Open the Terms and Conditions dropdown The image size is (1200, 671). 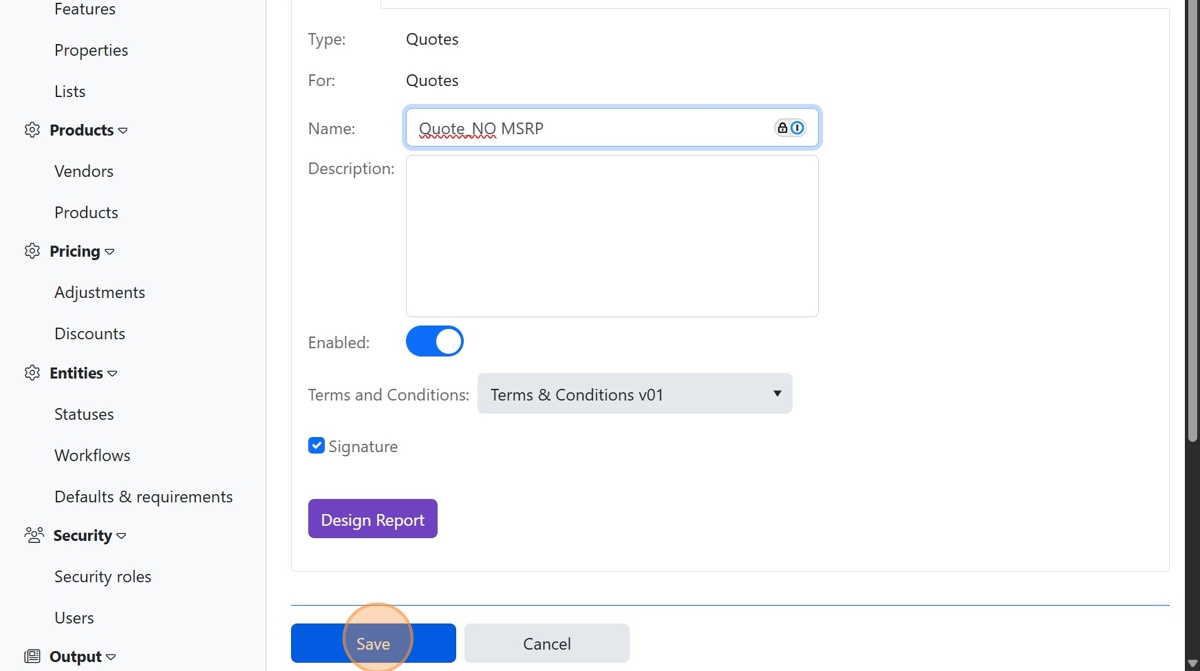click(x=635, y=394)
